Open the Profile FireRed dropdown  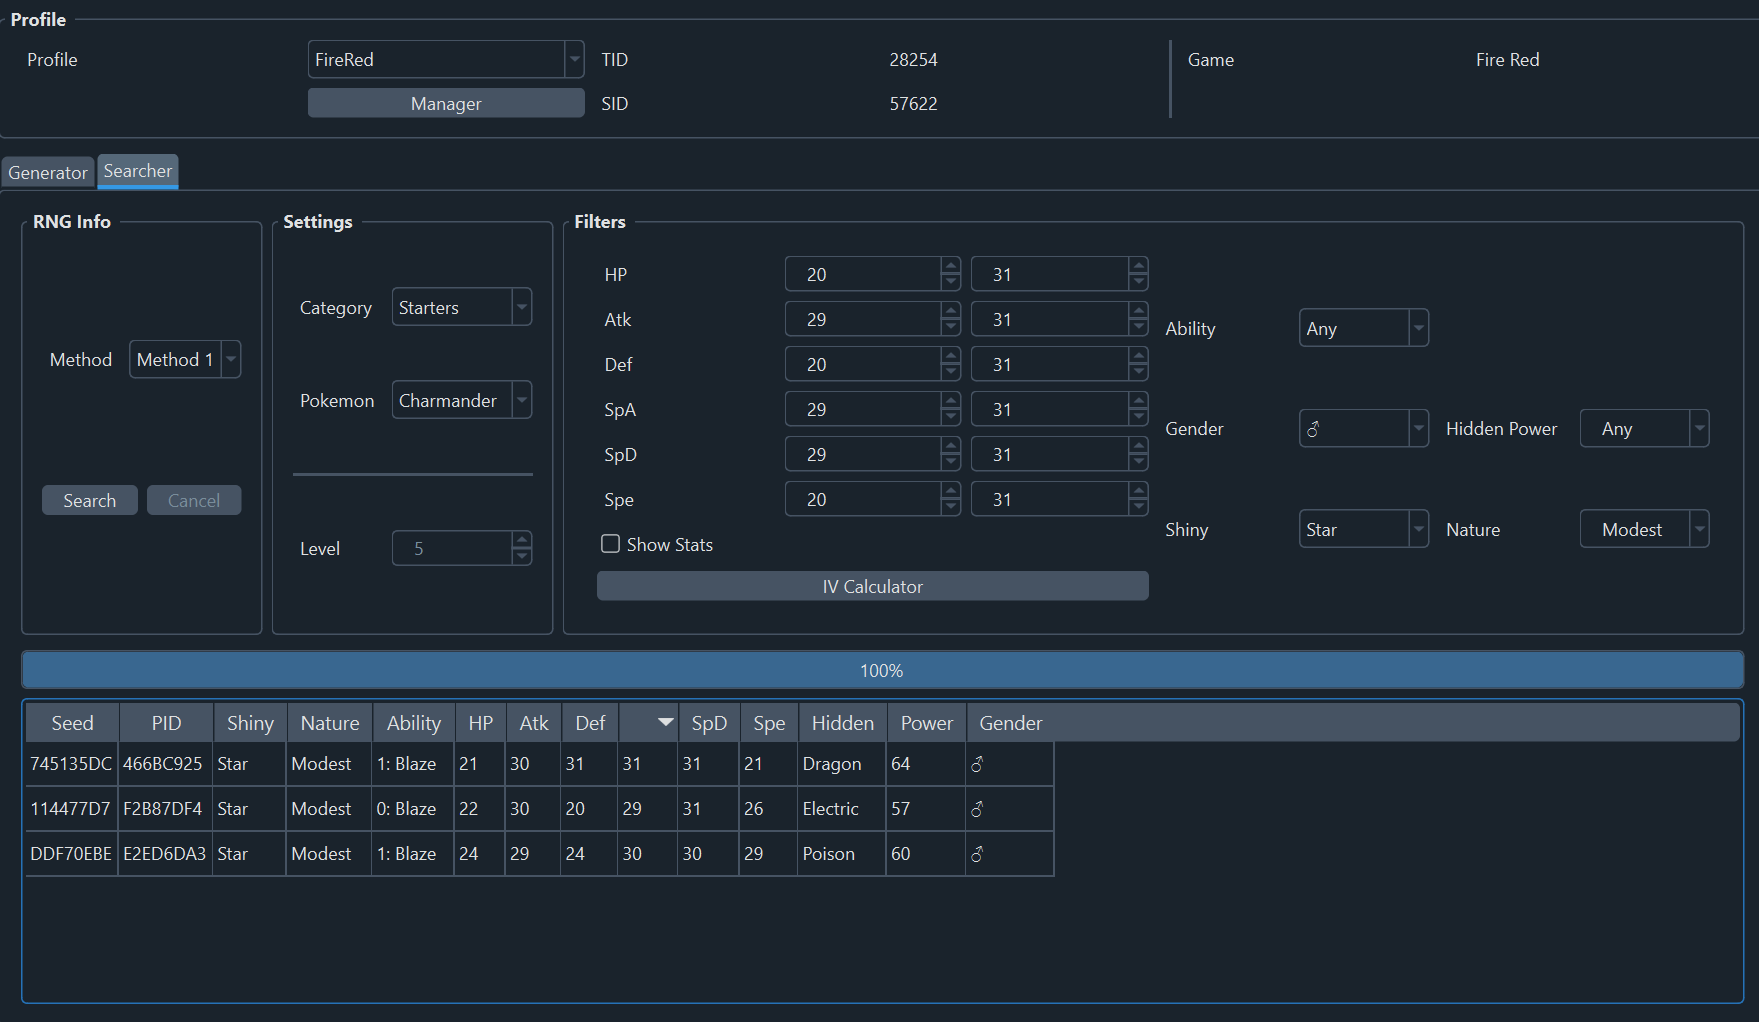(574, 60)
